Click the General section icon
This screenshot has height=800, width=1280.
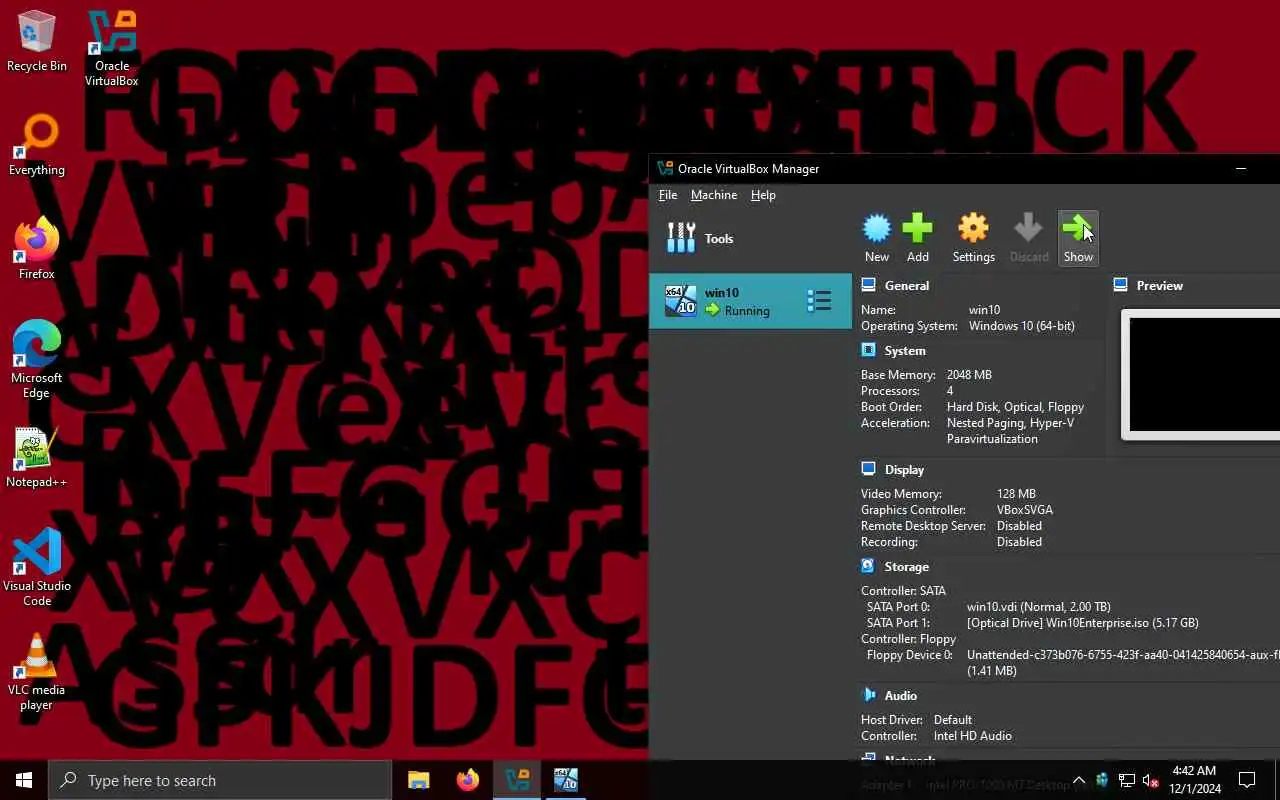[868, 285]
